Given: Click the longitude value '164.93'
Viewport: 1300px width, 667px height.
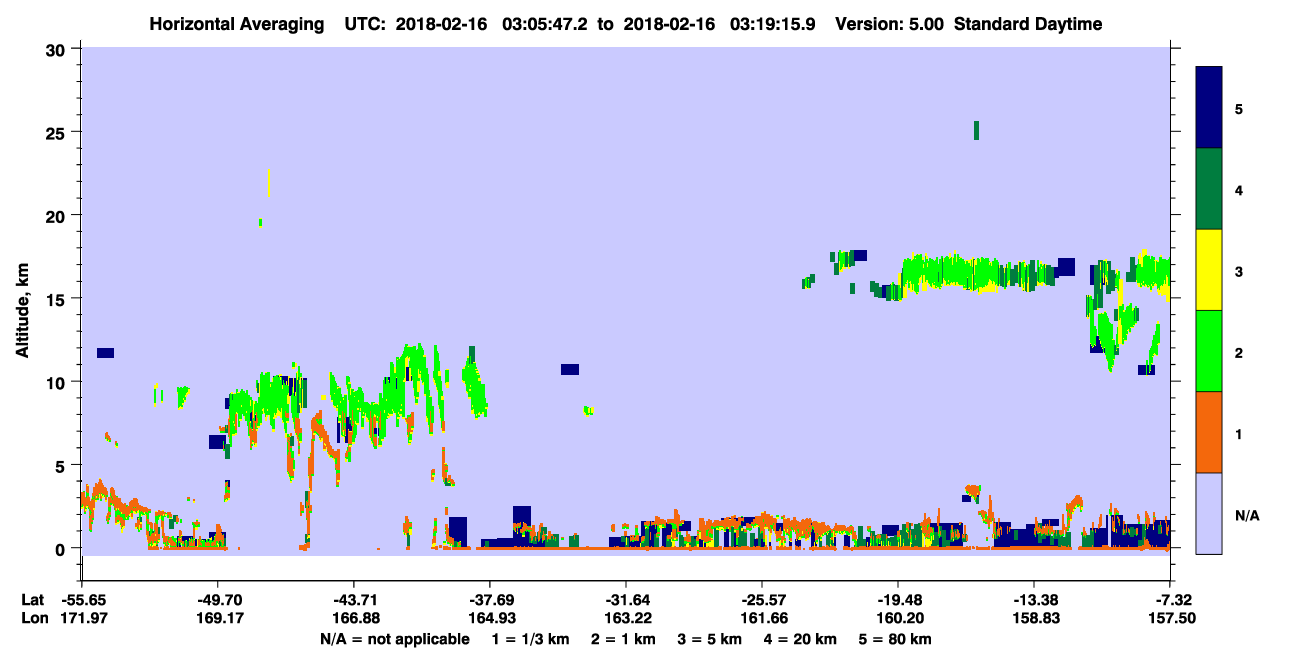Looking at the screenshot, I should click(x=490, y=618).
